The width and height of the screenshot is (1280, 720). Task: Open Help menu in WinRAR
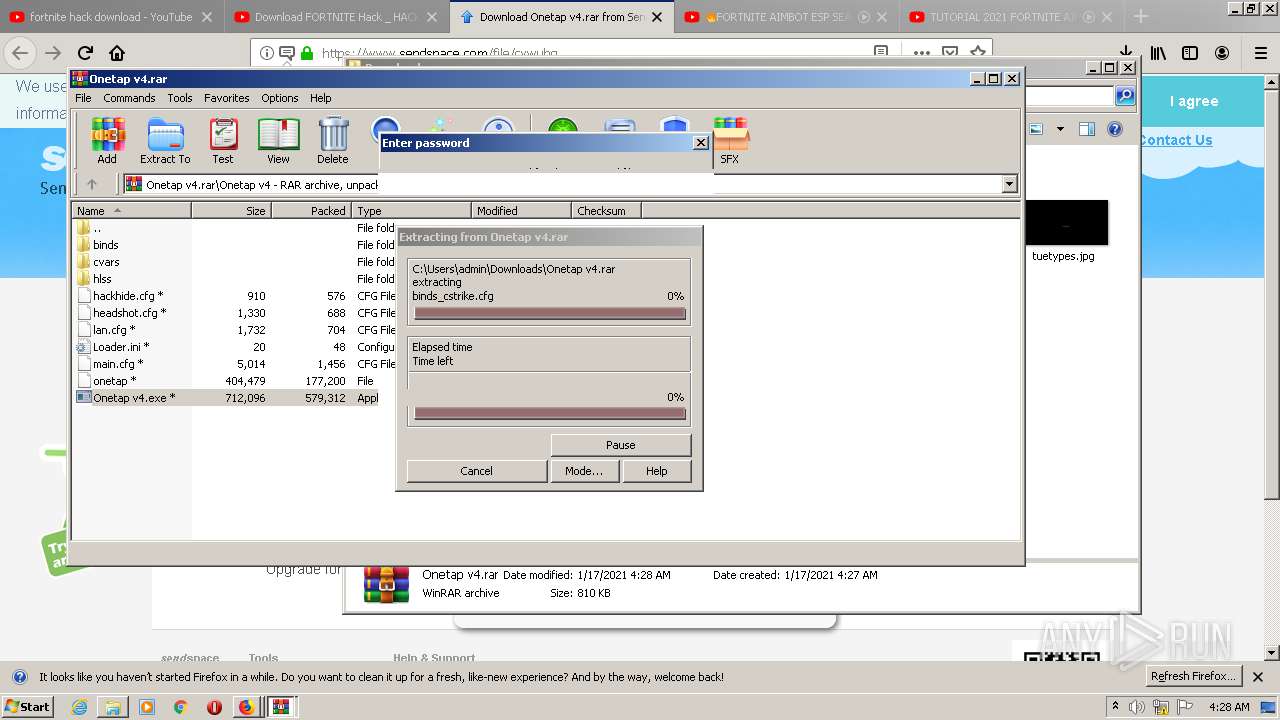point(320,98)
